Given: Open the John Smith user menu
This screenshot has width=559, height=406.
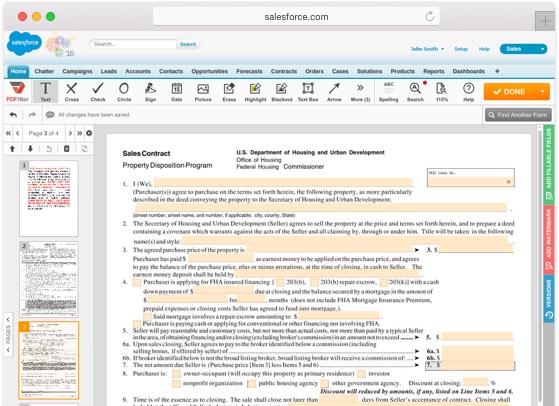Looking at the screenshot, I should (x=427, y=49).
